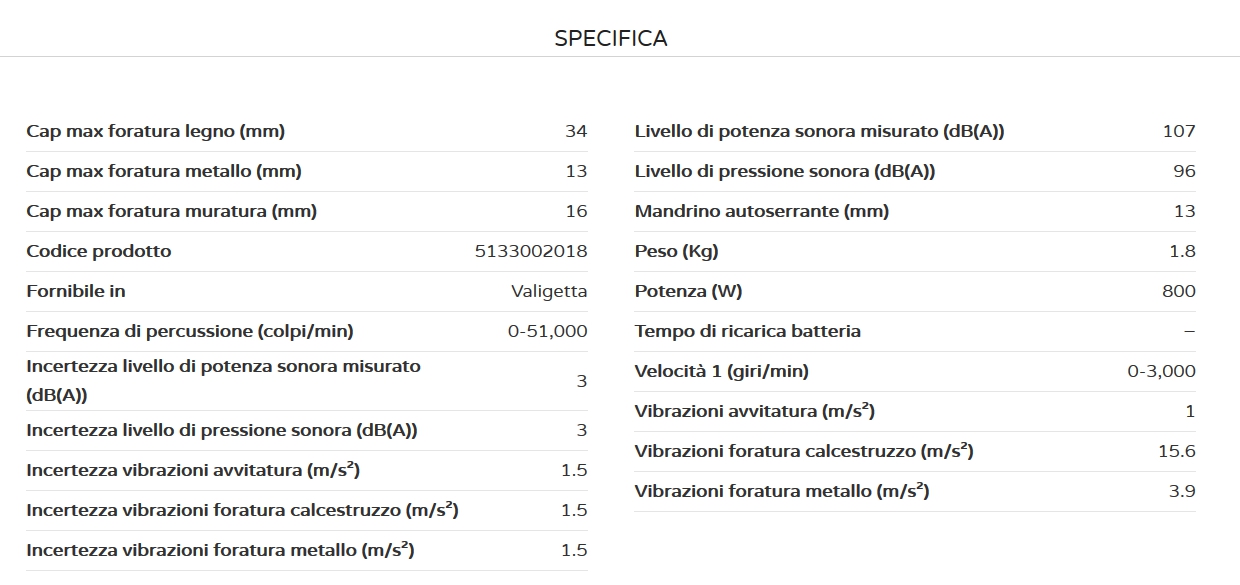Viewport: 1240px width, 585px height.
Task: Select the 107 sound power value
Action: pos(1179,131)
